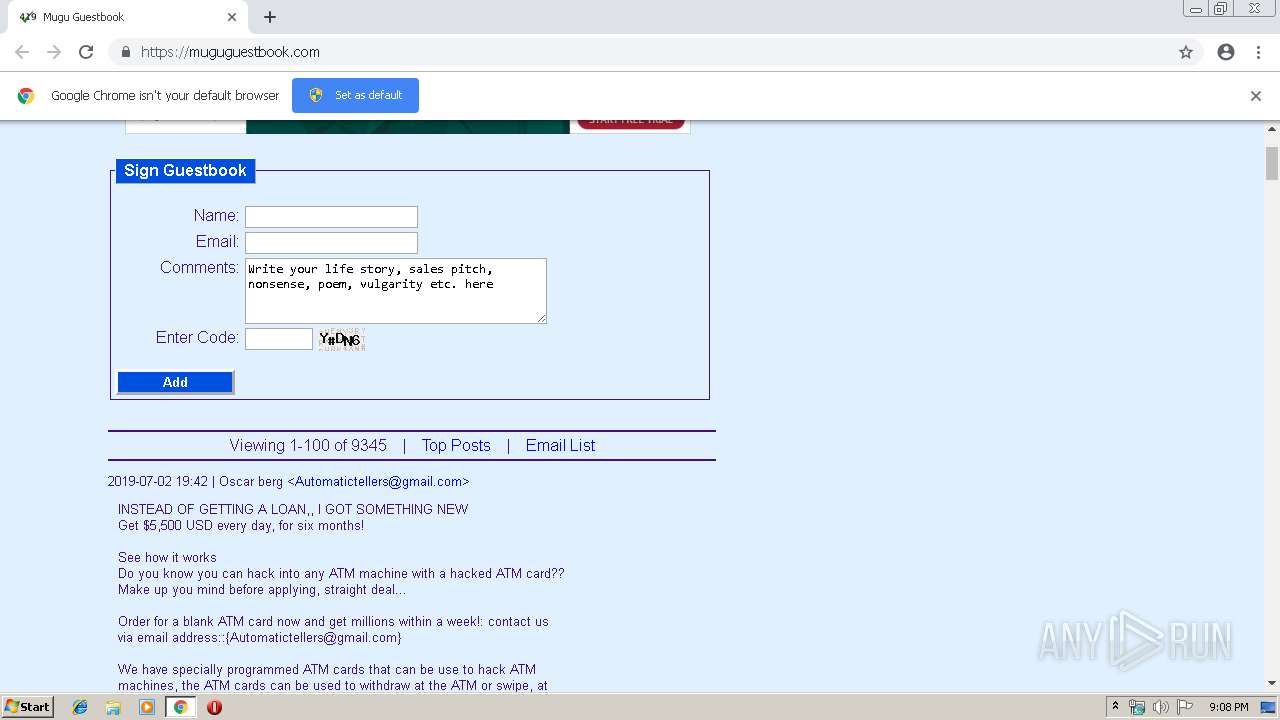Click the scrollbar down arrow
Image resolution: width=1280 pixels, height=720 pixels.
tap(1272, 683)
